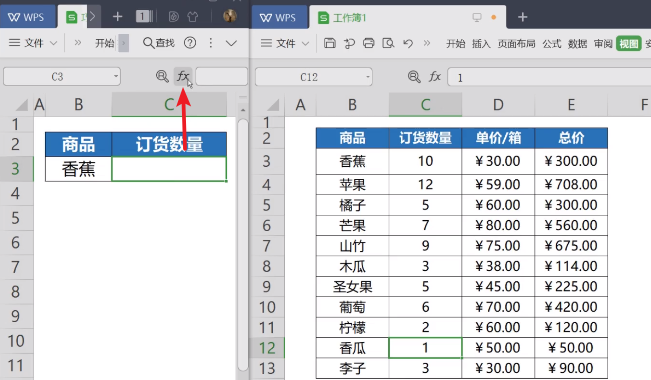
Task: Open the name box dropdown showing C3
Action: [116, 76]
